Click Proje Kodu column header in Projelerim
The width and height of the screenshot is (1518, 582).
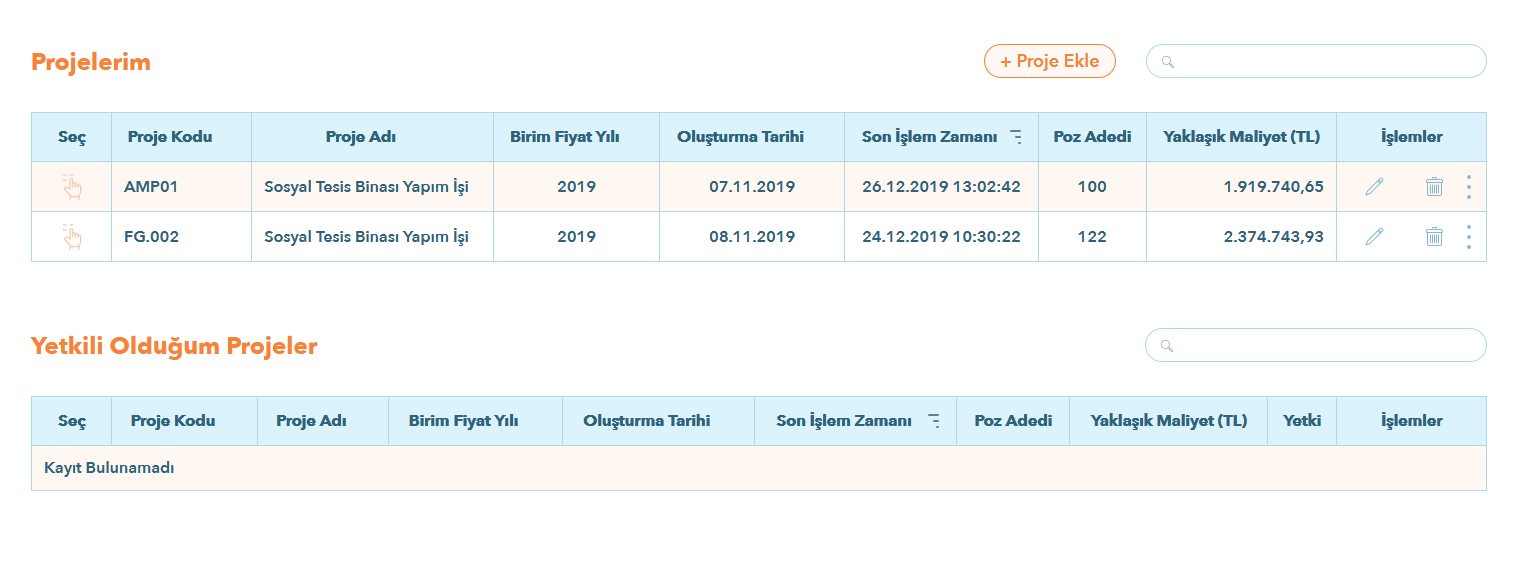click(x=170, y=137)
